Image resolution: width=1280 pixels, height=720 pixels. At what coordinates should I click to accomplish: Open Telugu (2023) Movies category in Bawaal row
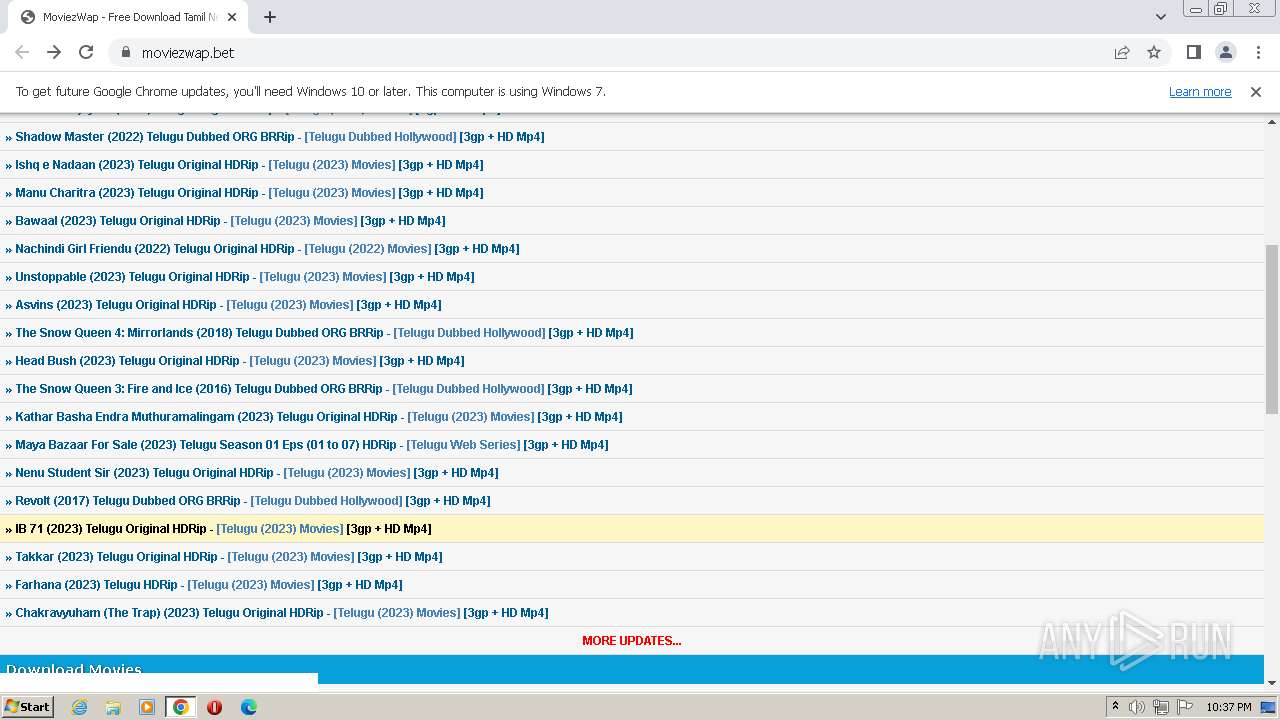pyautogui.click(x=294, y=221)
